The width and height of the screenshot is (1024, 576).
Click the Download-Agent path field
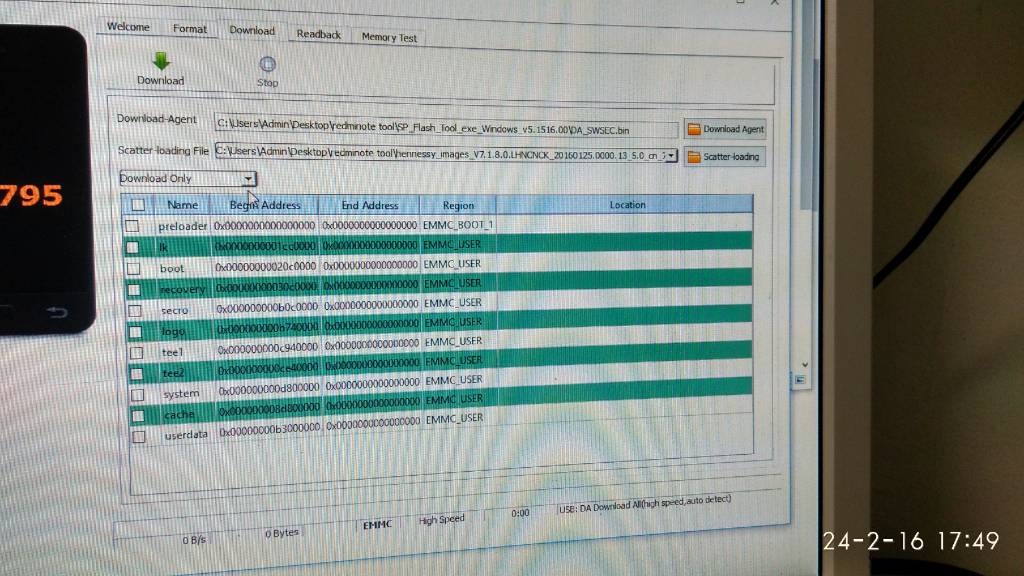446,128
